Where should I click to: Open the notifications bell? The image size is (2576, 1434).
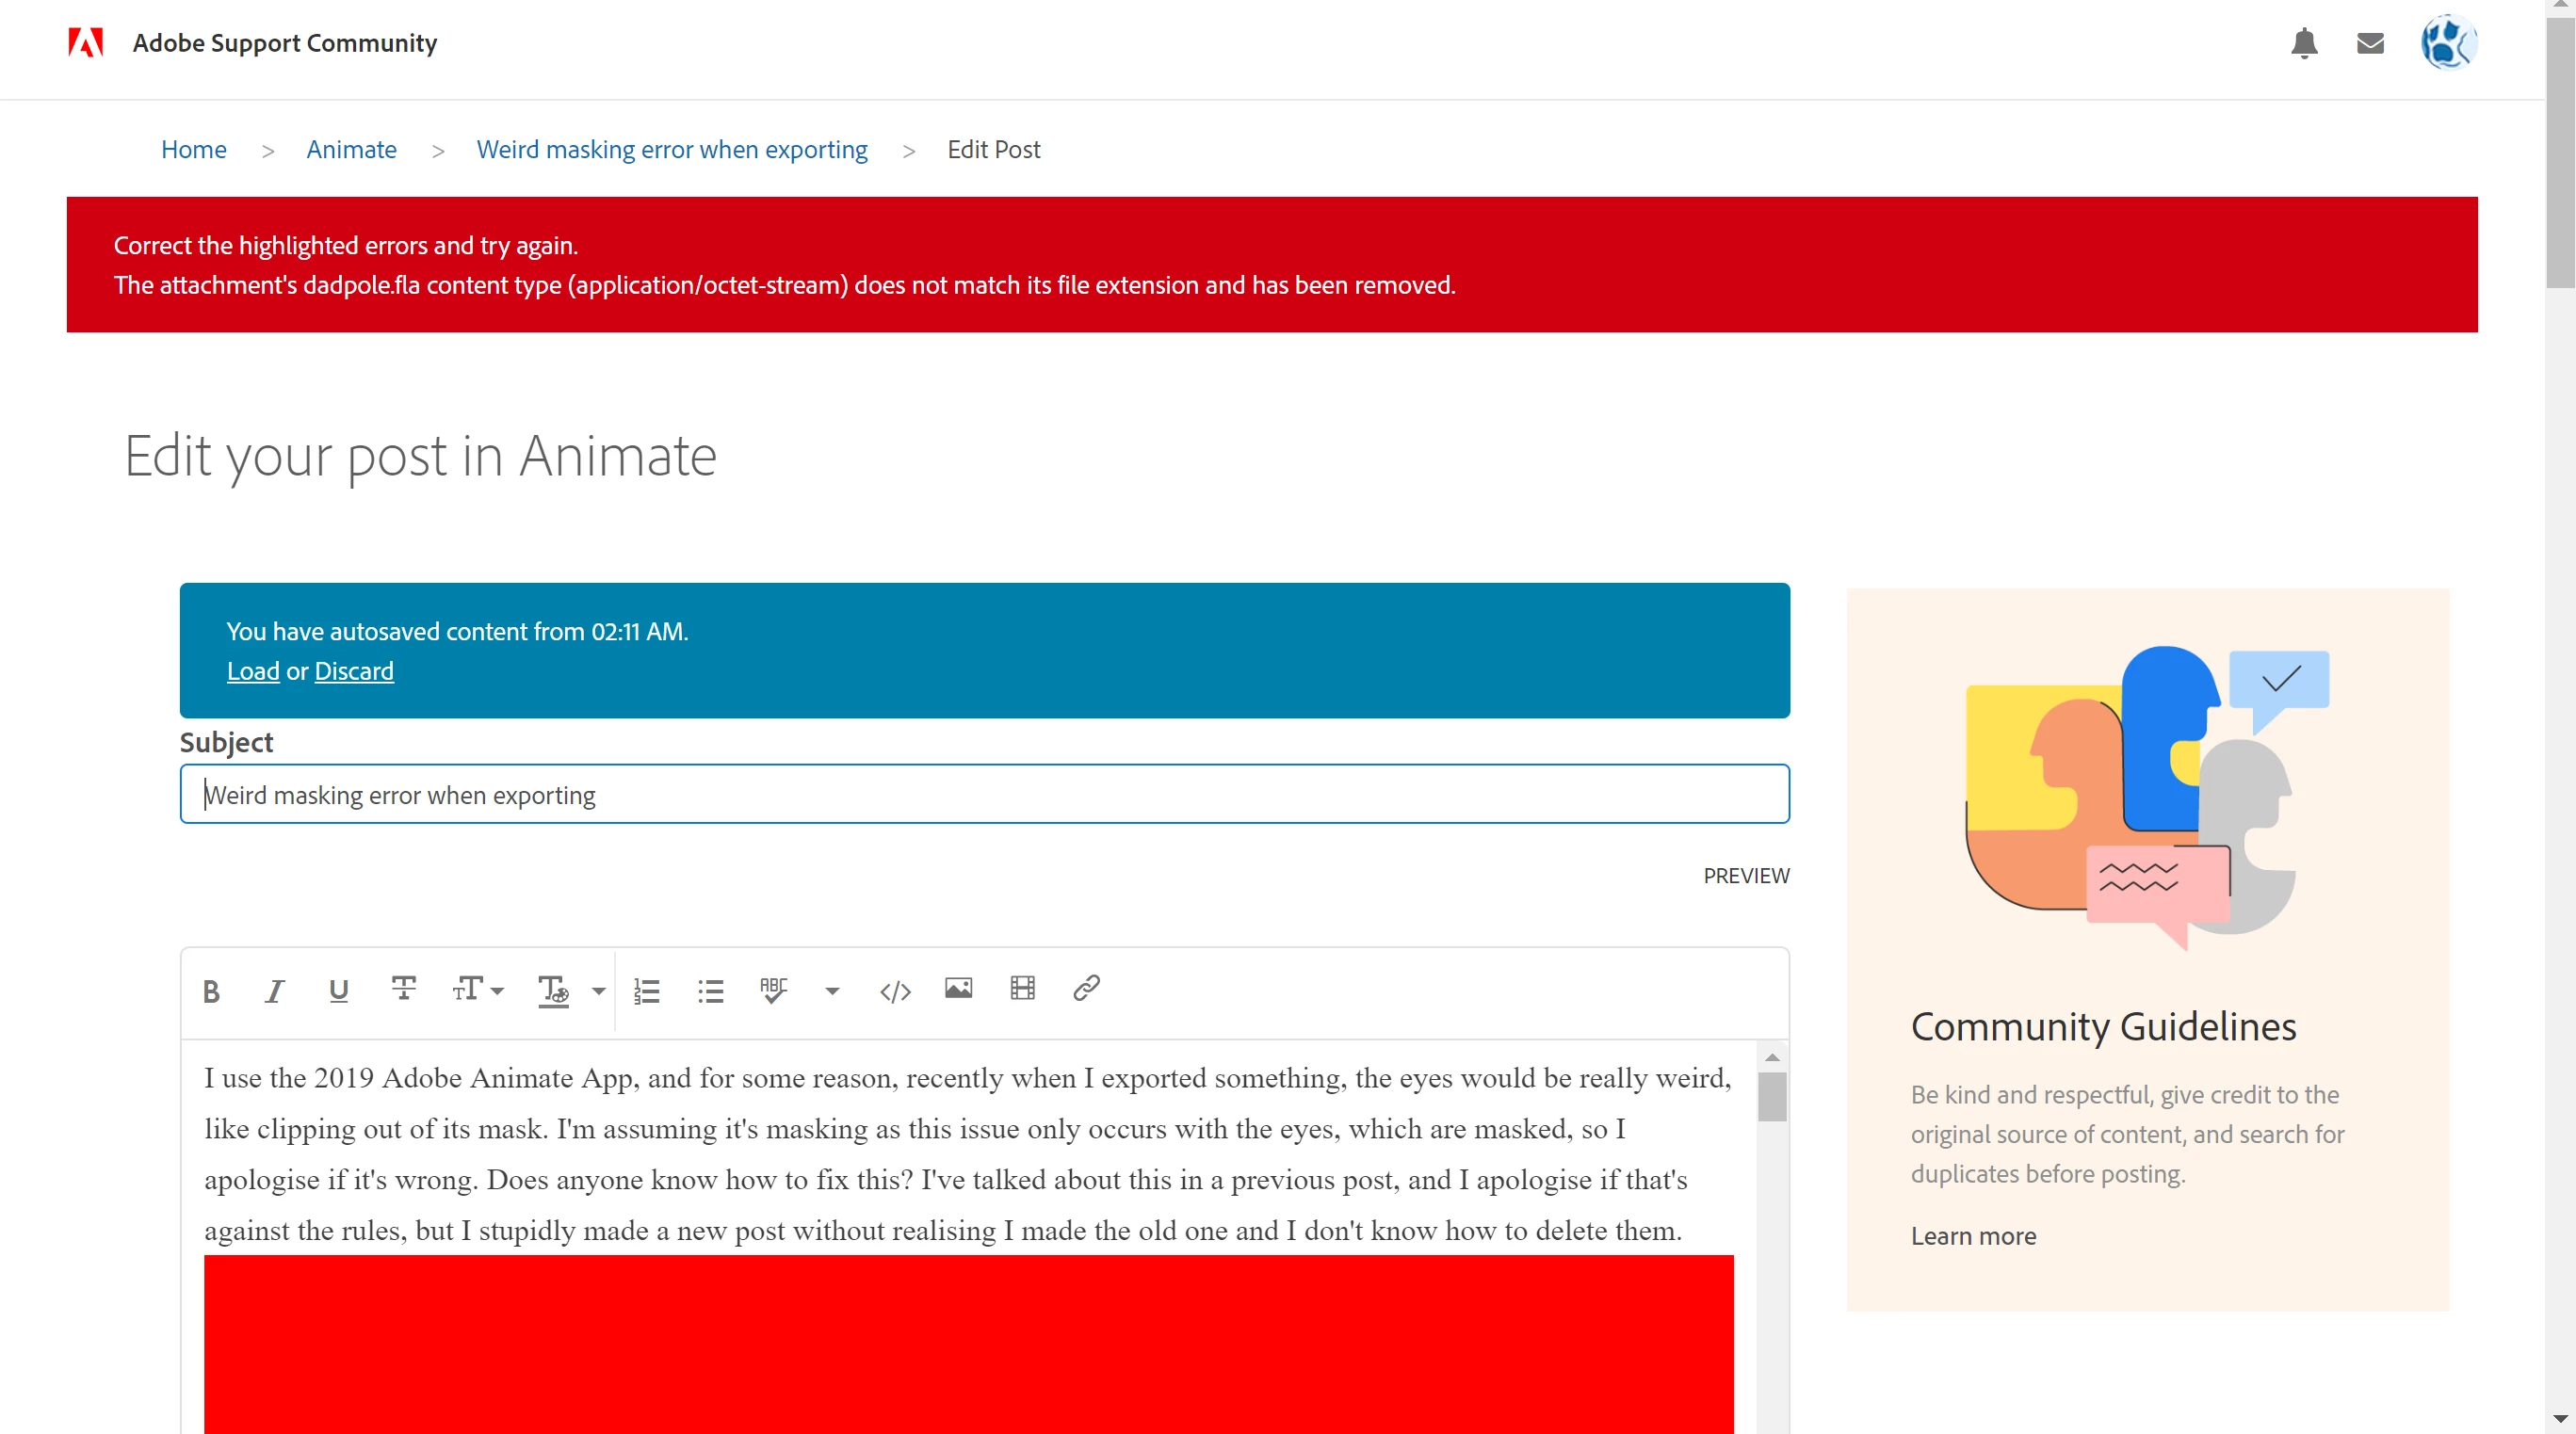pos(2304,43)
